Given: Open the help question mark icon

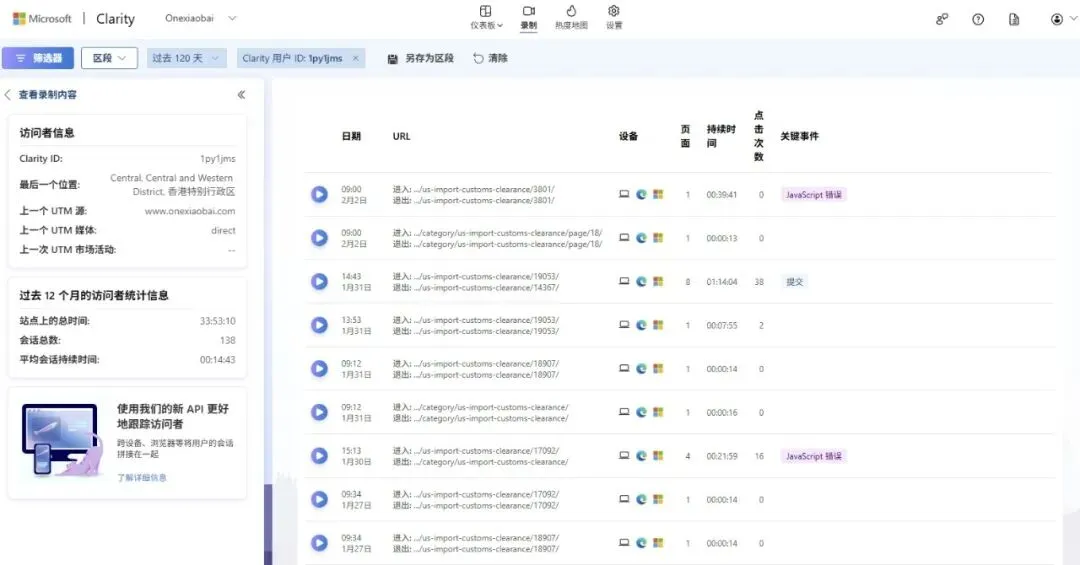Looking at the screenshot, I should point(978,19).
